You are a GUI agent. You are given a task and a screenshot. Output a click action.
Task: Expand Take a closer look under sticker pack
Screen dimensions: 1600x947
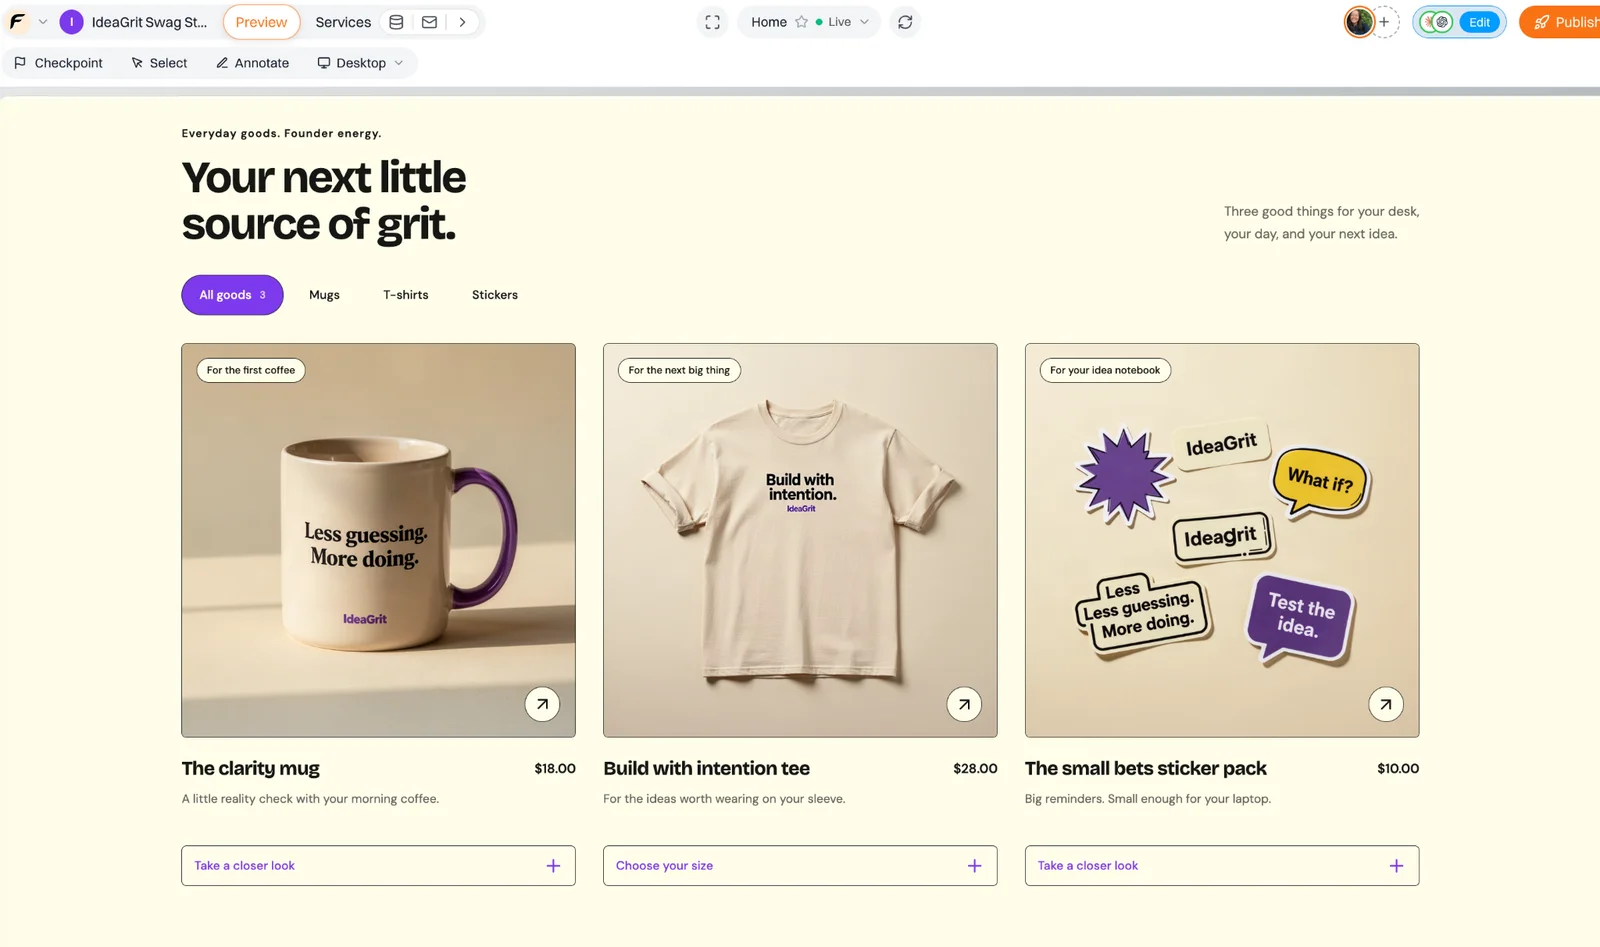[1222, 866]
